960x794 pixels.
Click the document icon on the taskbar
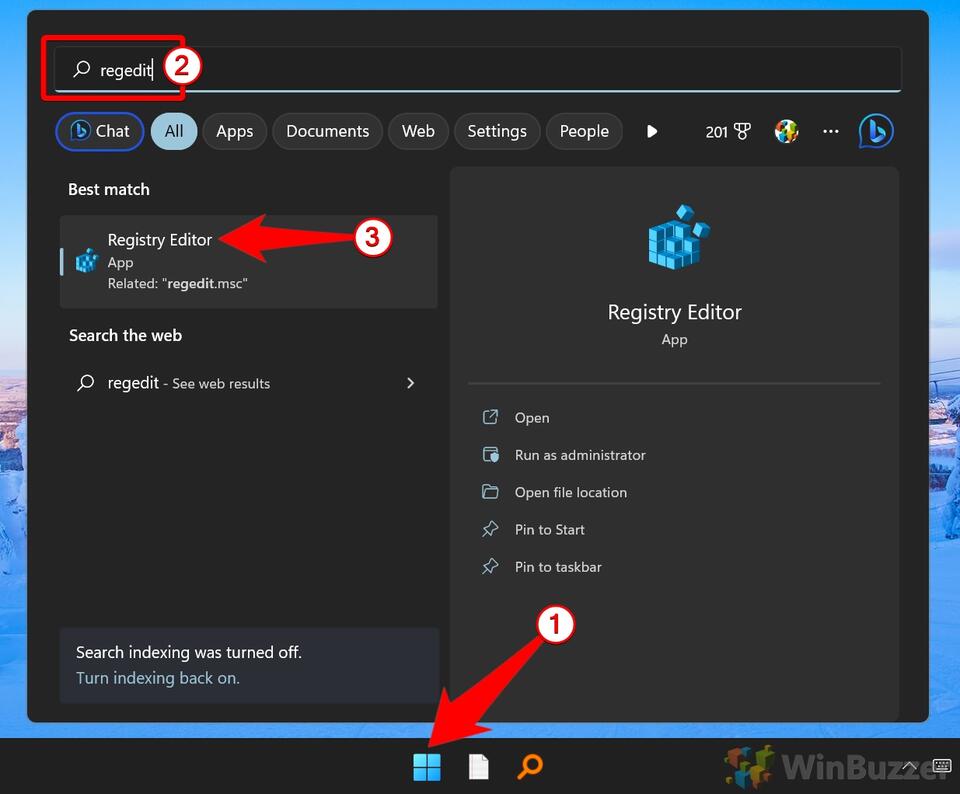click(x=478, y=766)
